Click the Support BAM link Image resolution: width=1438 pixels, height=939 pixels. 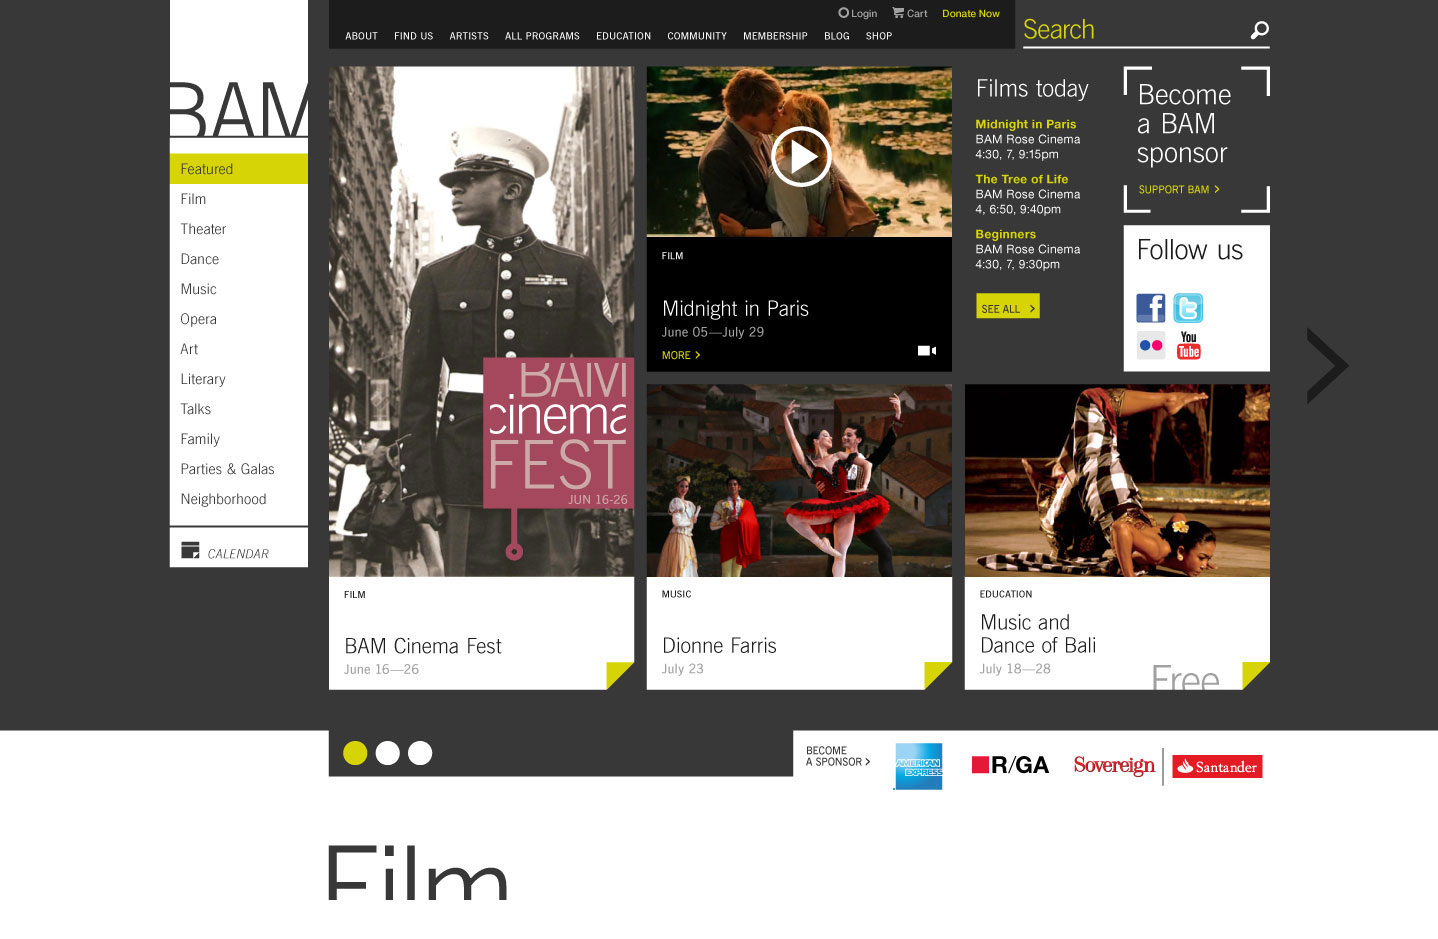pos(1178,189)
